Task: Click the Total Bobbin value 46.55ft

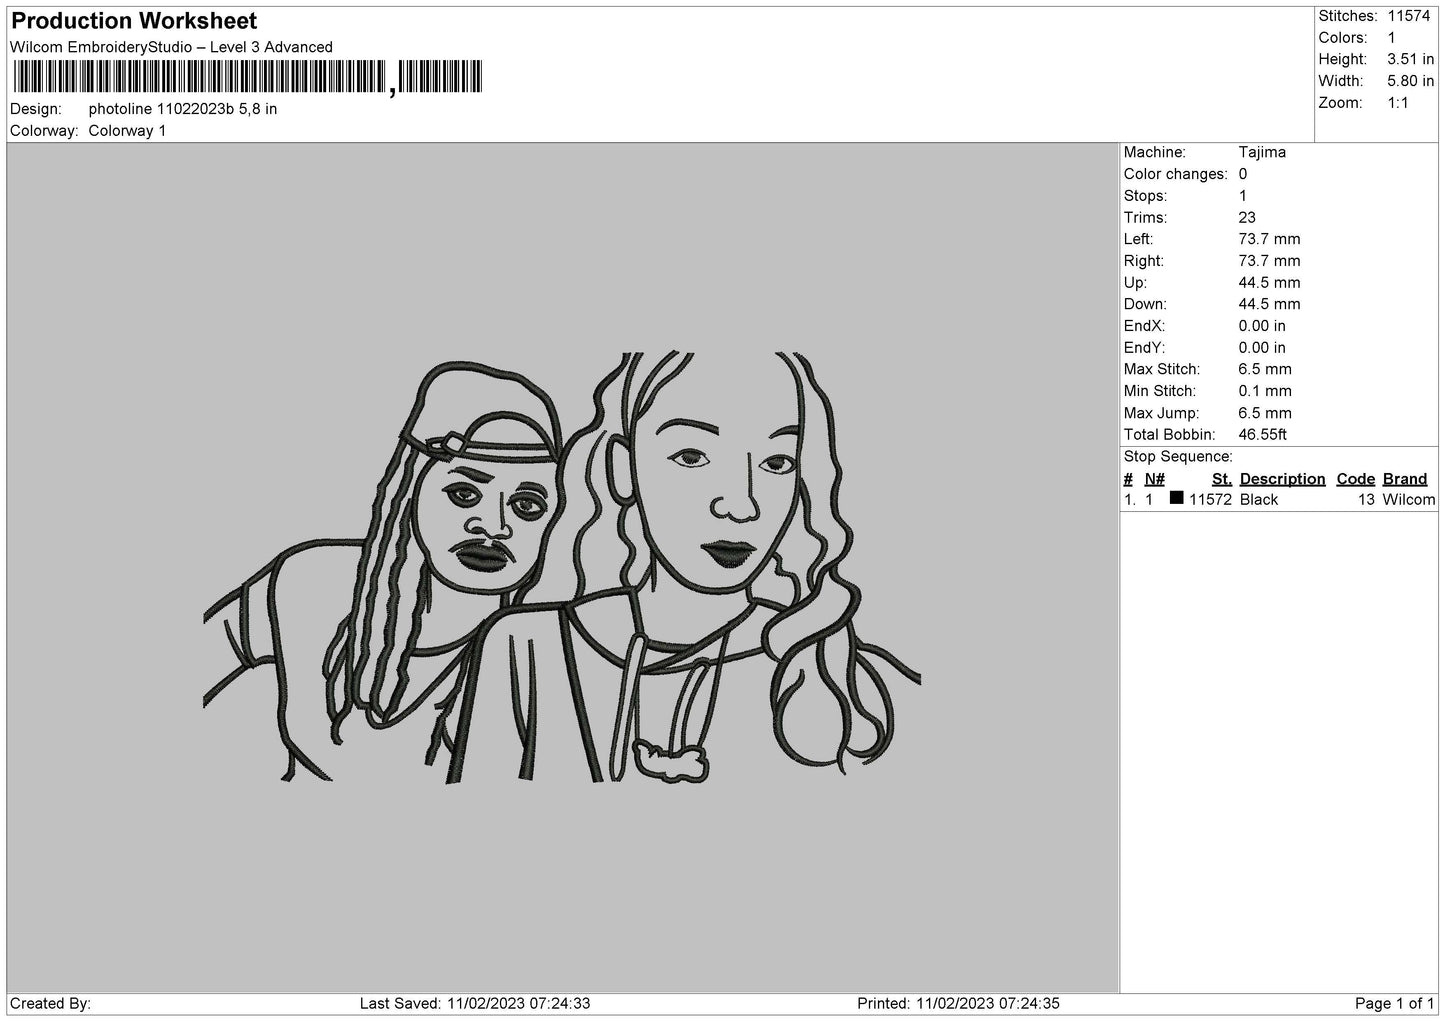Action: (x=1262, y=435)
